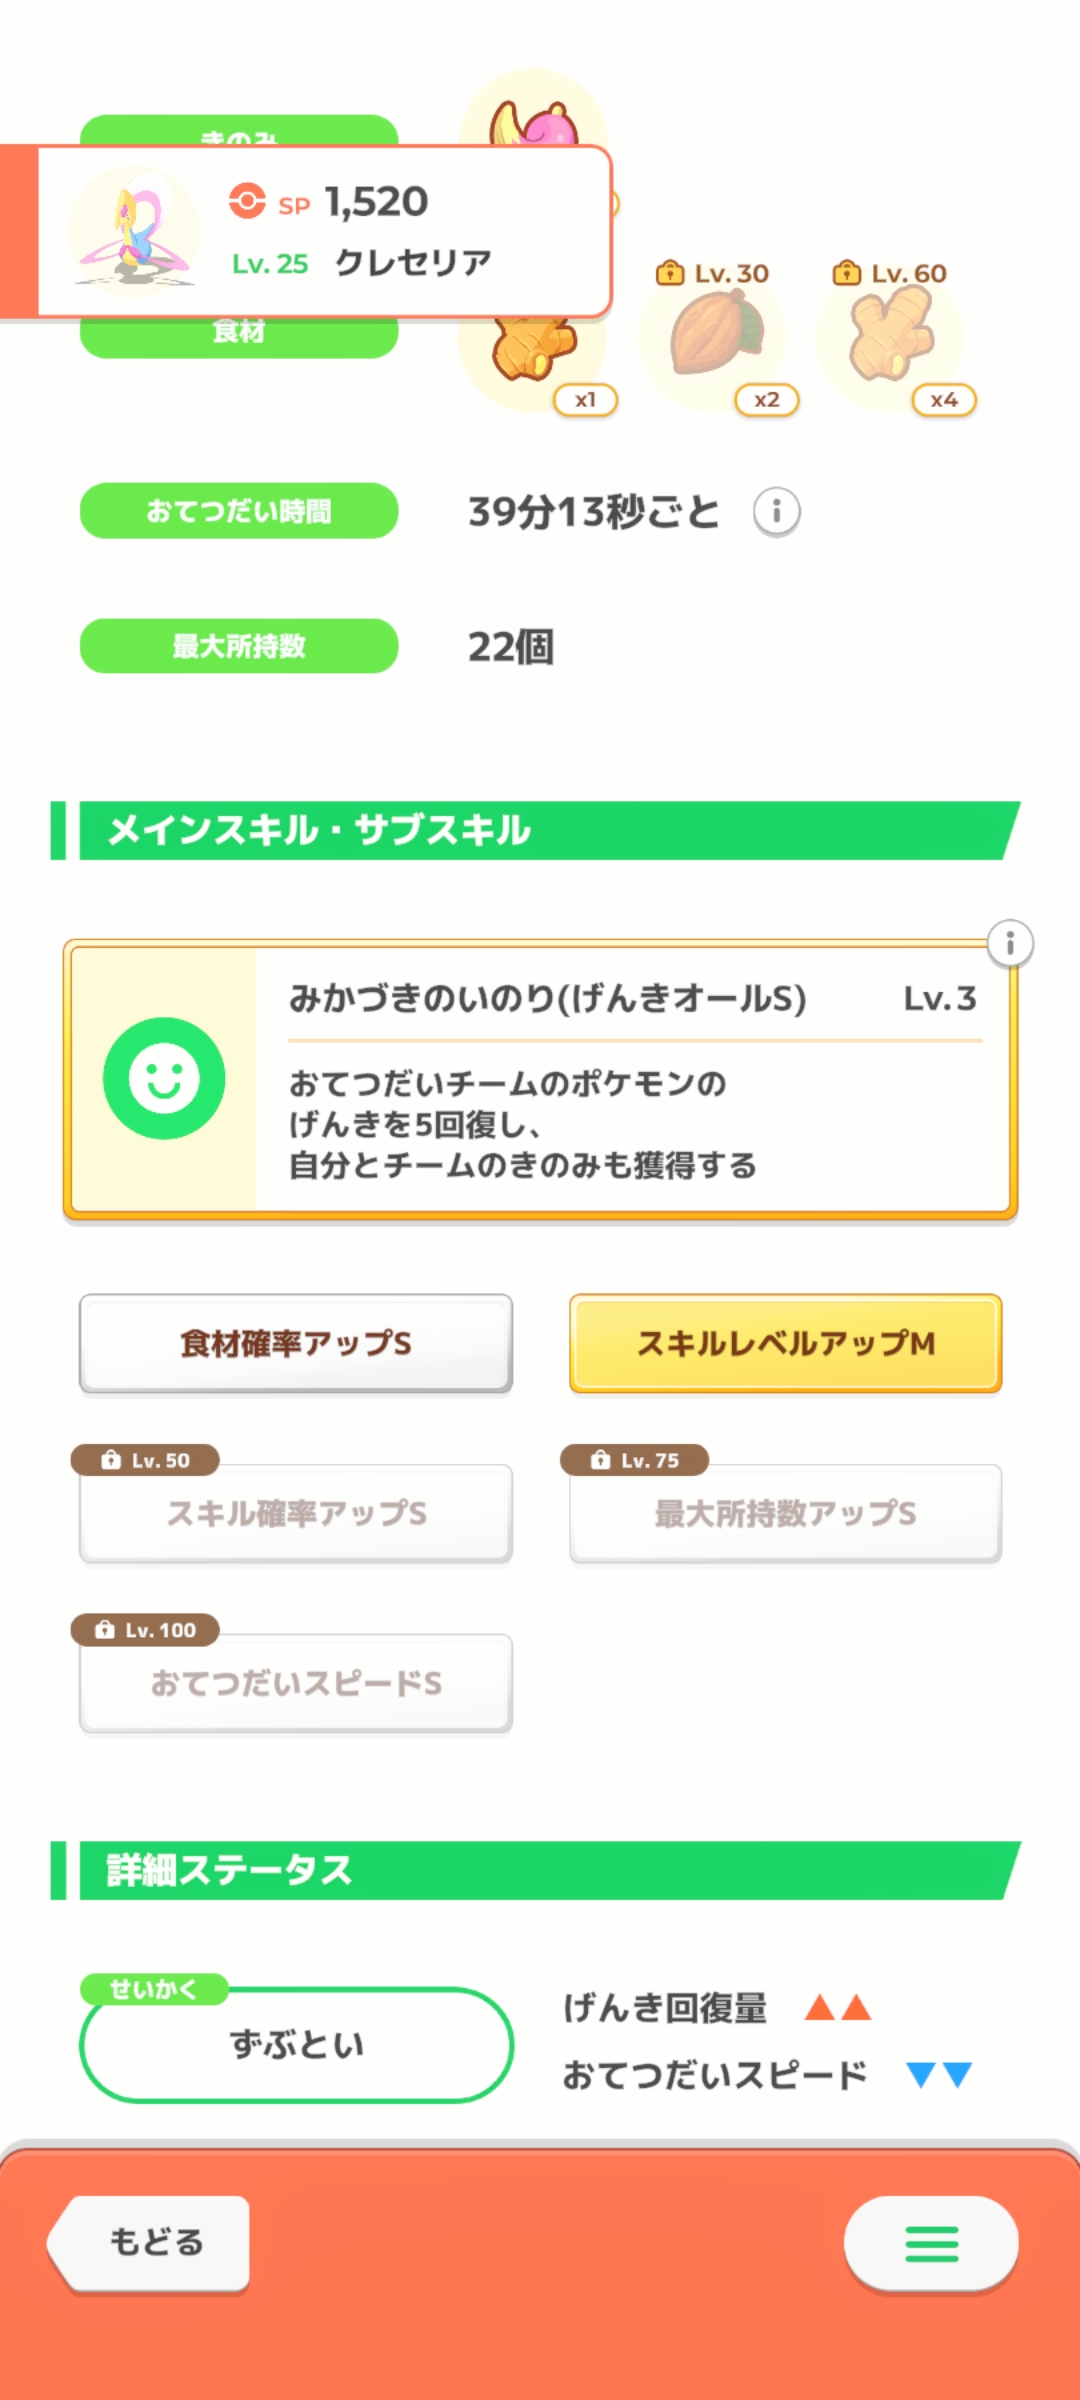Tap the ずぶとい nature box

point(296,2045)
